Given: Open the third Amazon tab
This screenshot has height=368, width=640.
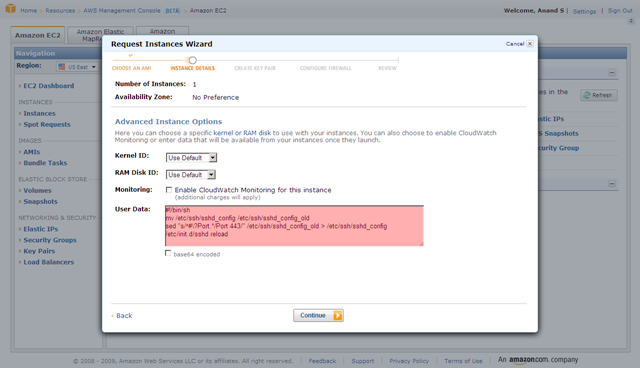Looking at the screenshot, I should coord(162,31).
